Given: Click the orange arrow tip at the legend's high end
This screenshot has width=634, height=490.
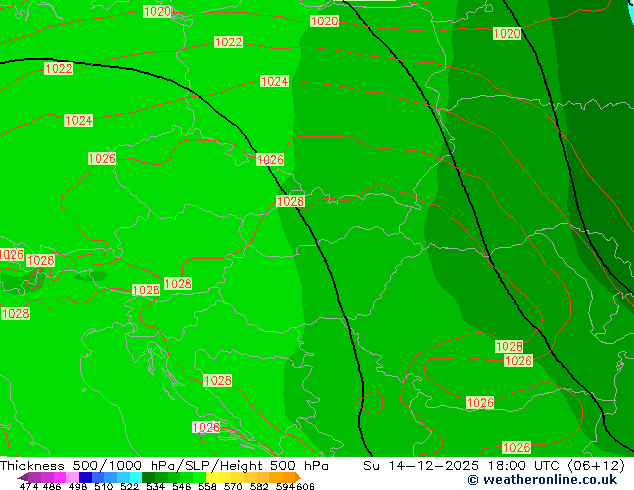Looking at the screenshot, I should (298, 477).
